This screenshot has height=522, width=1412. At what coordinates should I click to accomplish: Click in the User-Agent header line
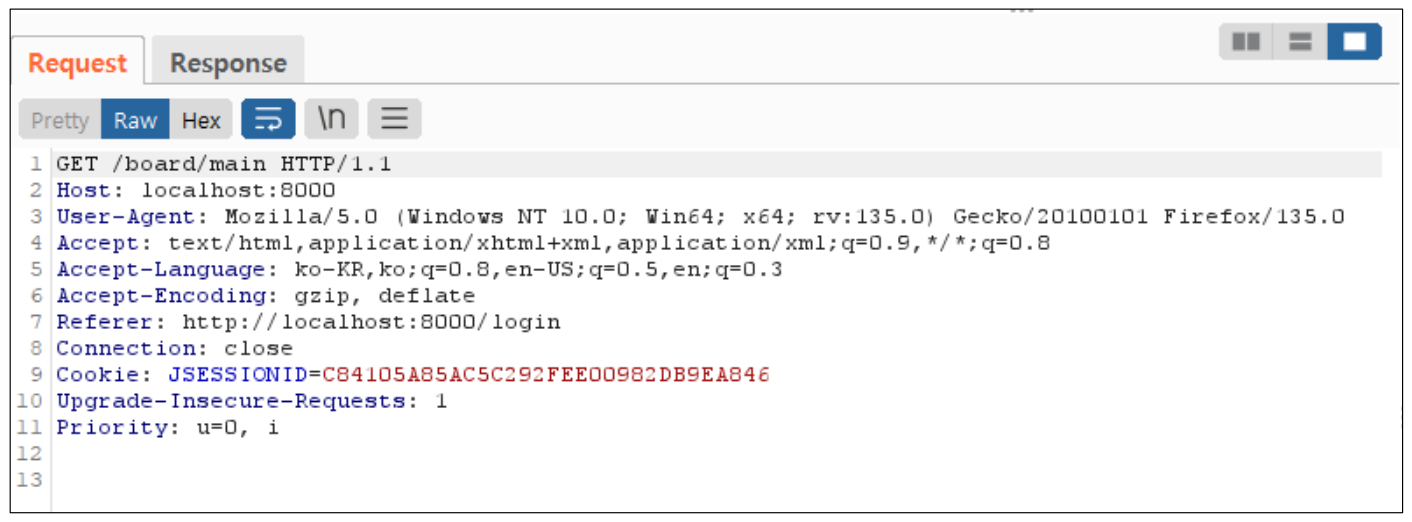tap(700, 216)
